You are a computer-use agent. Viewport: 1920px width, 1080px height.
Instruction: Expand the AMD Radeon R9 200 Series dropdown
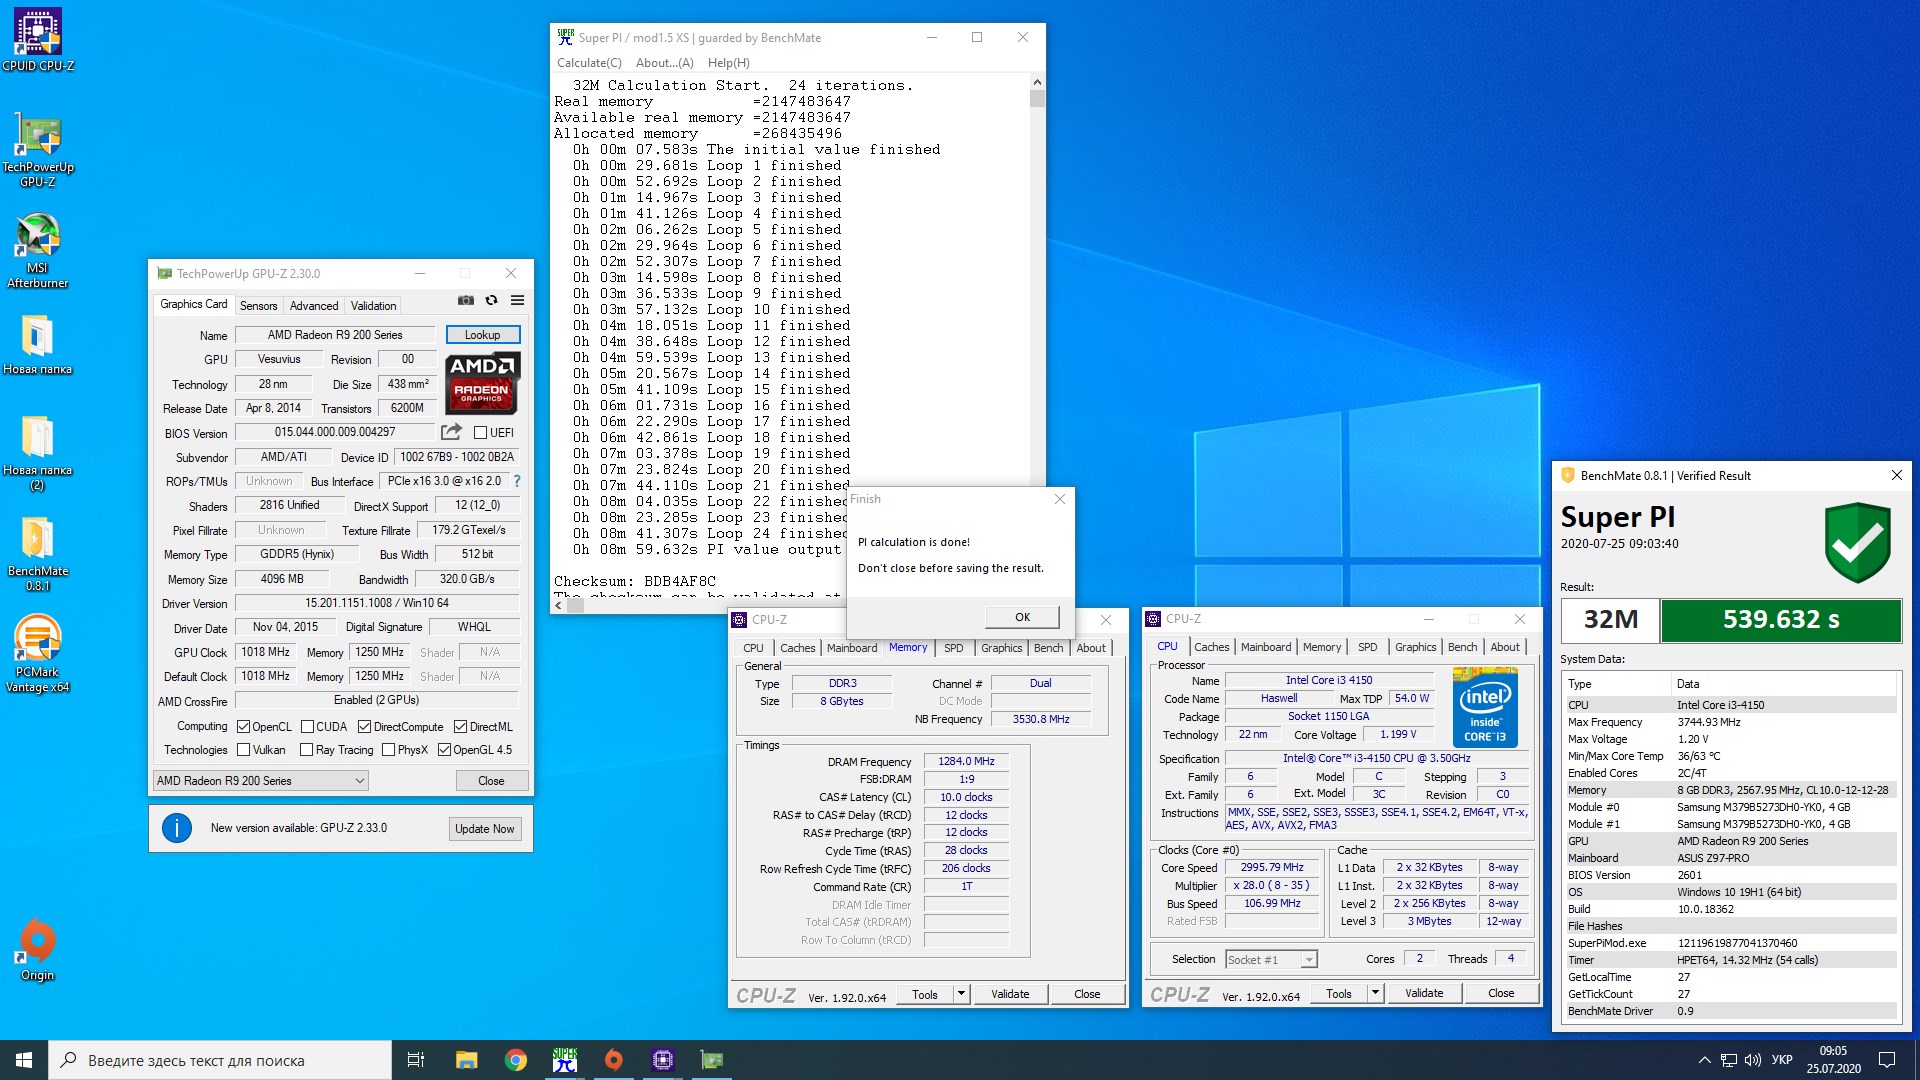tap(261, 781)
